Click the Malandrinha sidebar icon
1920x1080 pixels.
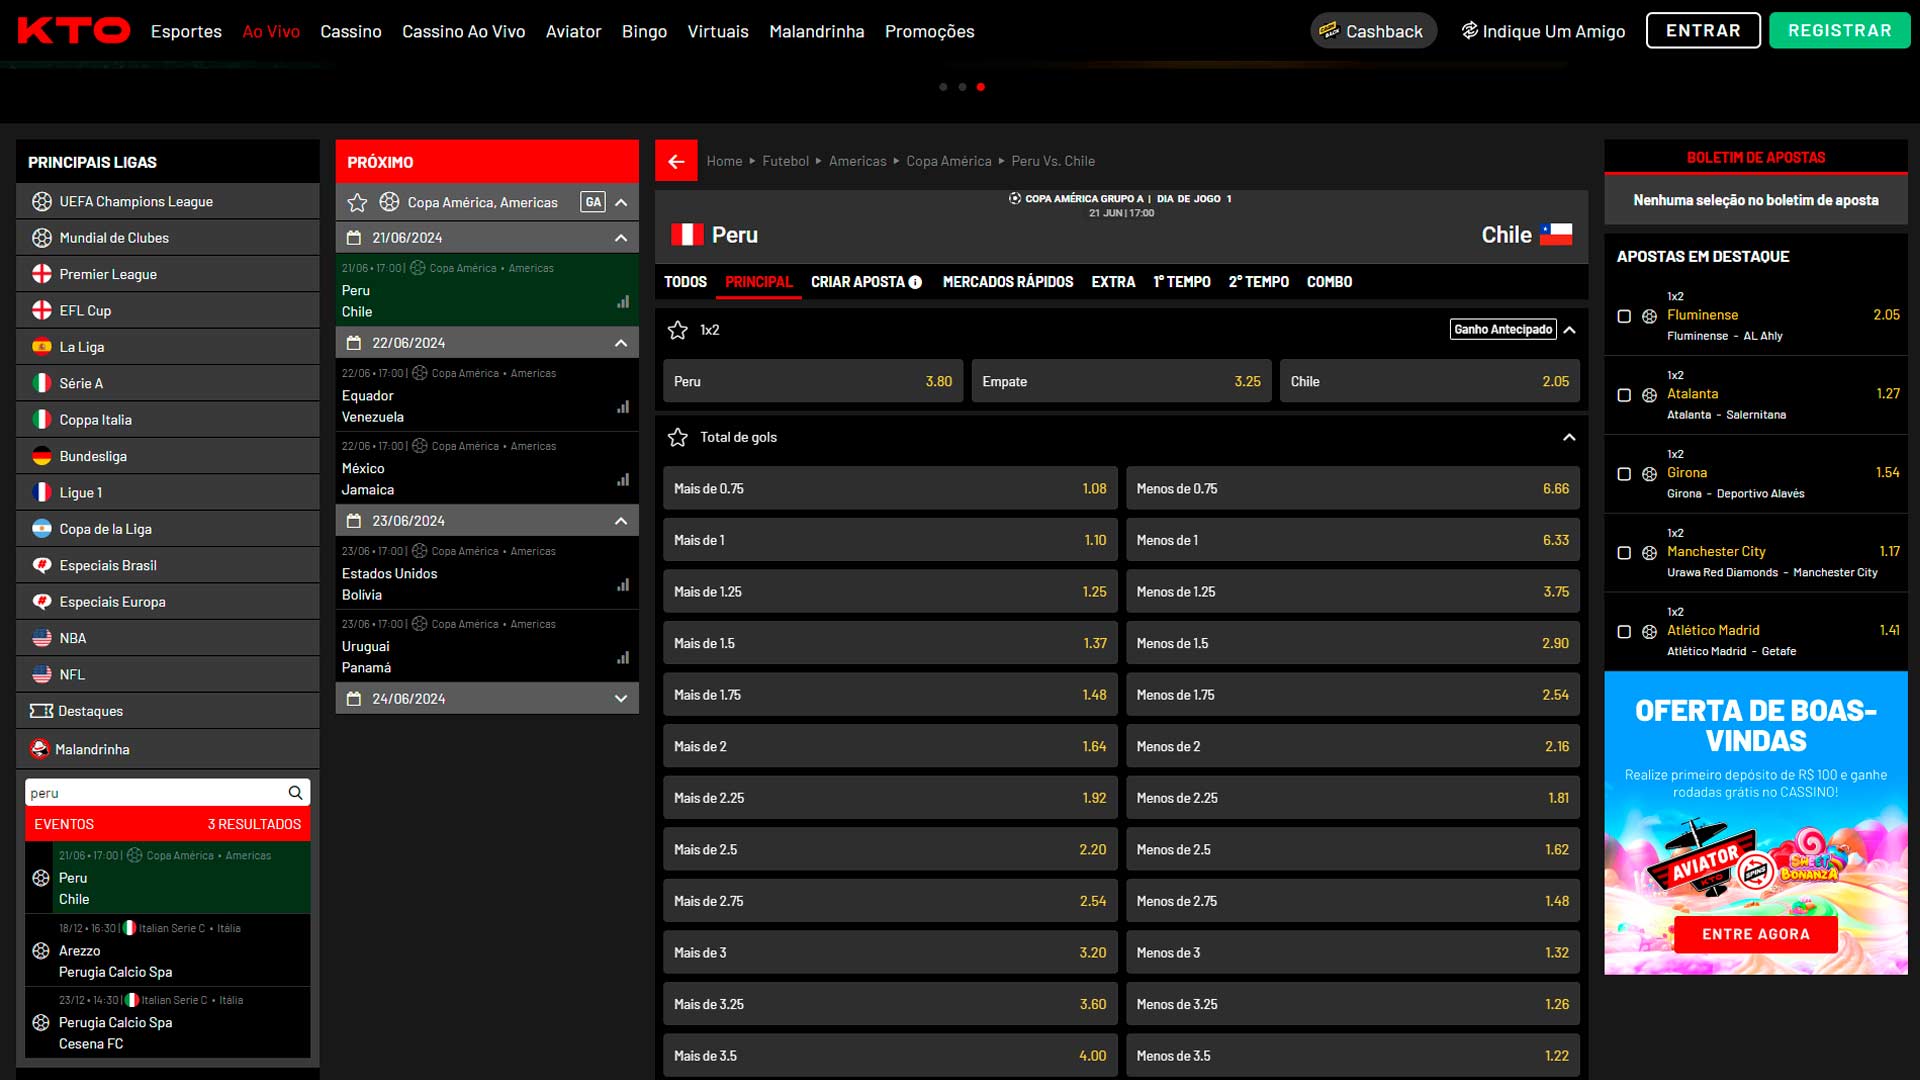click(x=40, y=749)
